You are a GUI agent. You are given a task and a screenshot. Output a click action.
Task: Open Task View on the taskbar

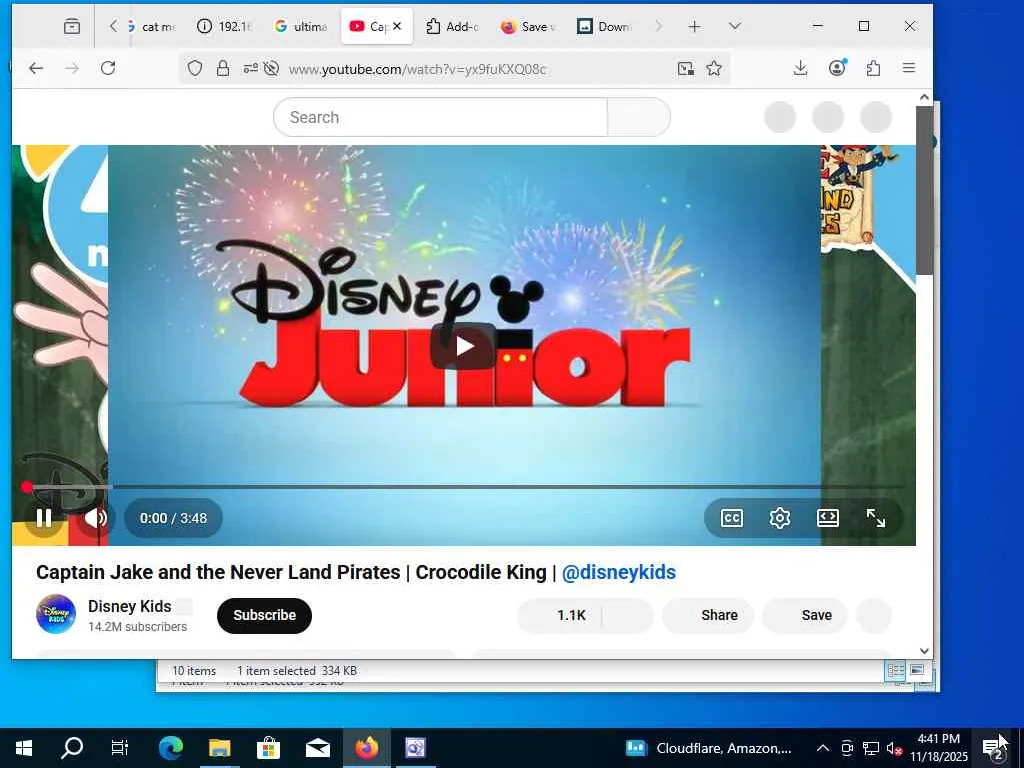coord(120,748)
